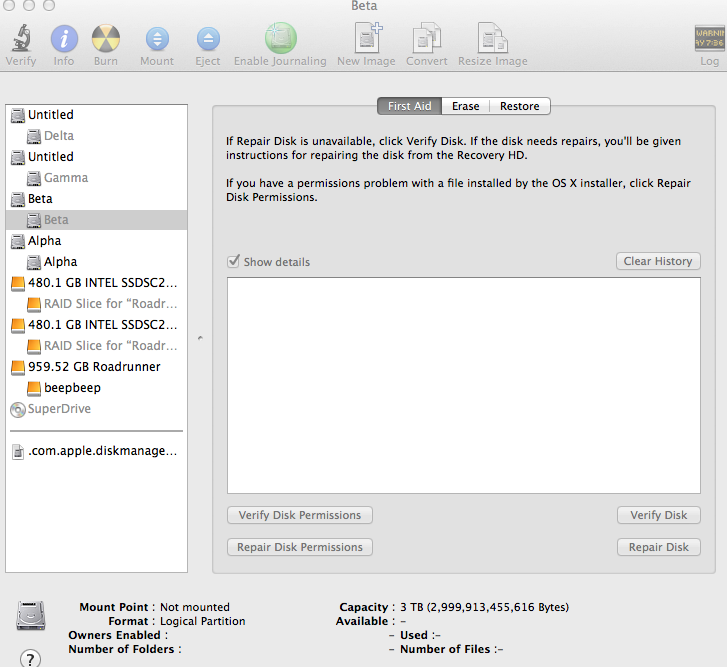
Task: Select the Gamma volume
Action: pyautogui.click(x=96, y=178)
